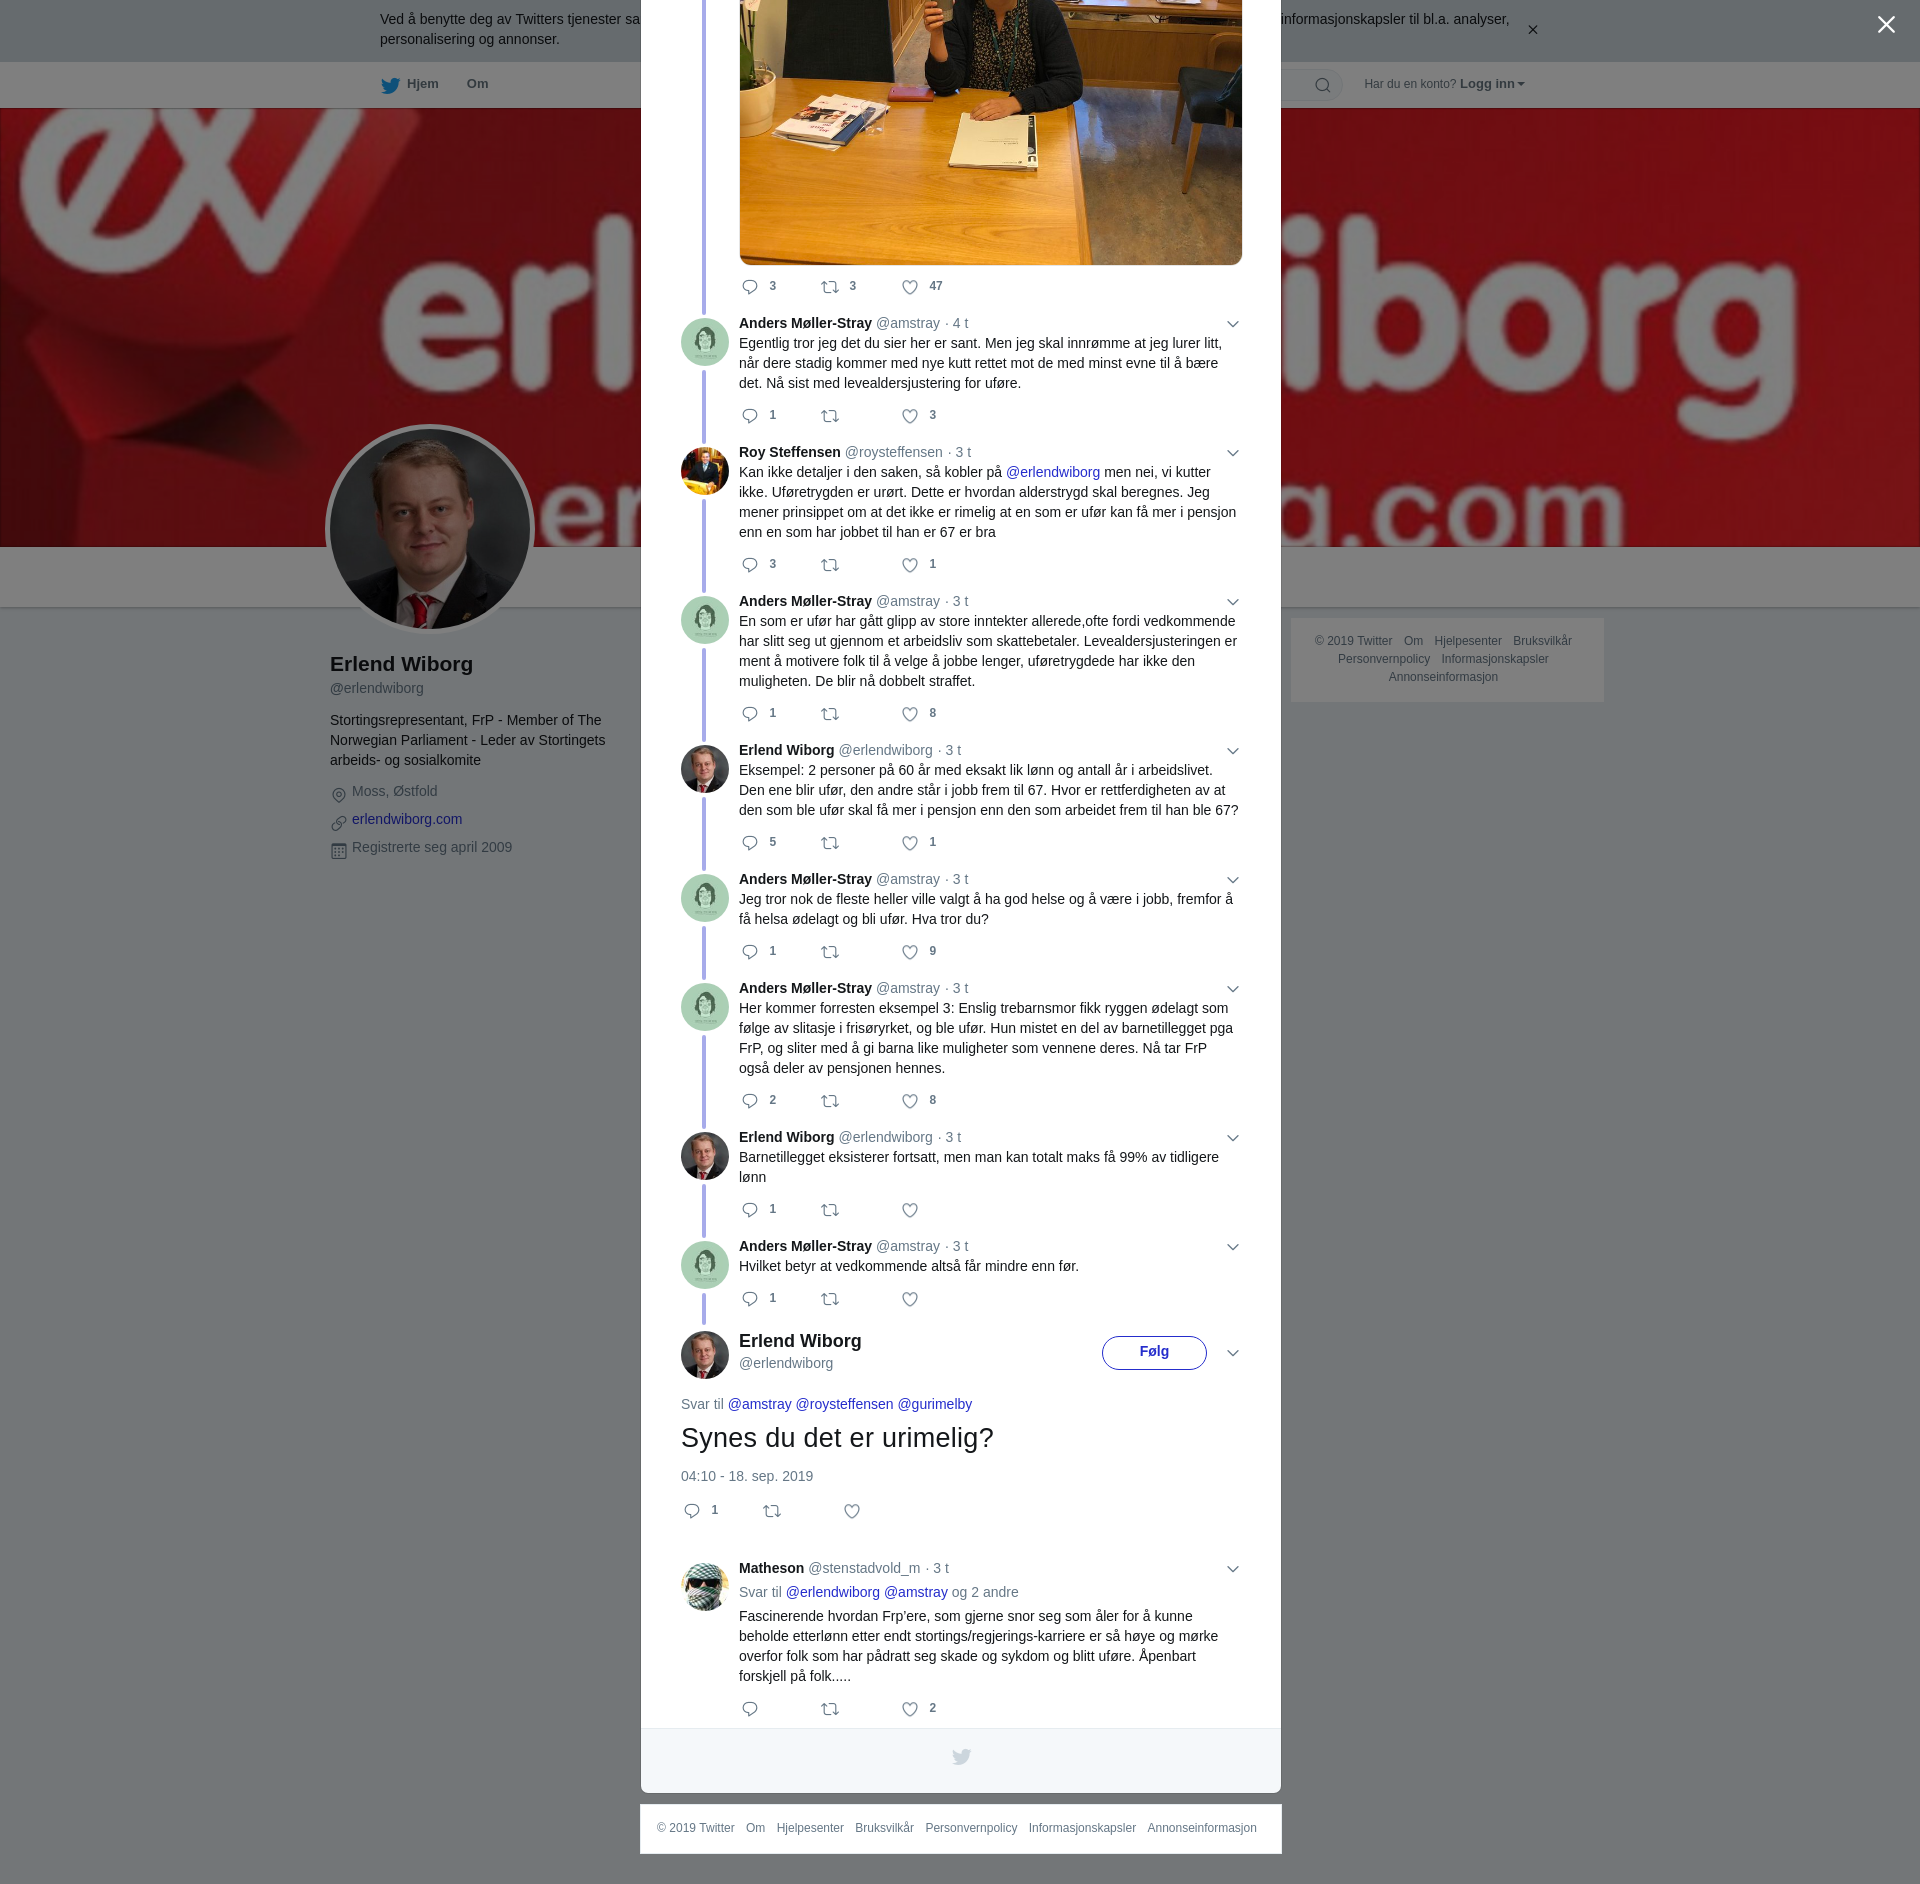
Task: Retweet the "Synes du det er urimelig?" tweet
Action: [x=772, y=1511]
